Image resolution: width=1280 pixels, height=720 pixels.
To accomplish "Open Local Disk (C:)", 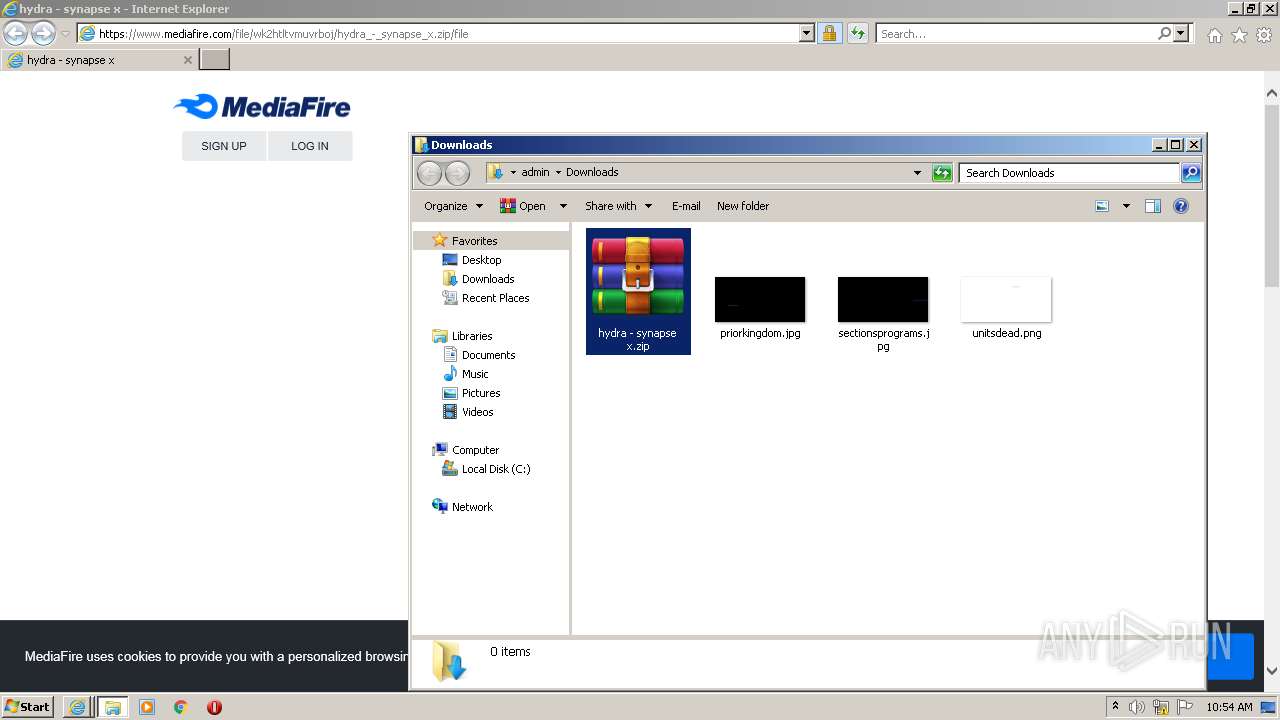I will 496,469.
